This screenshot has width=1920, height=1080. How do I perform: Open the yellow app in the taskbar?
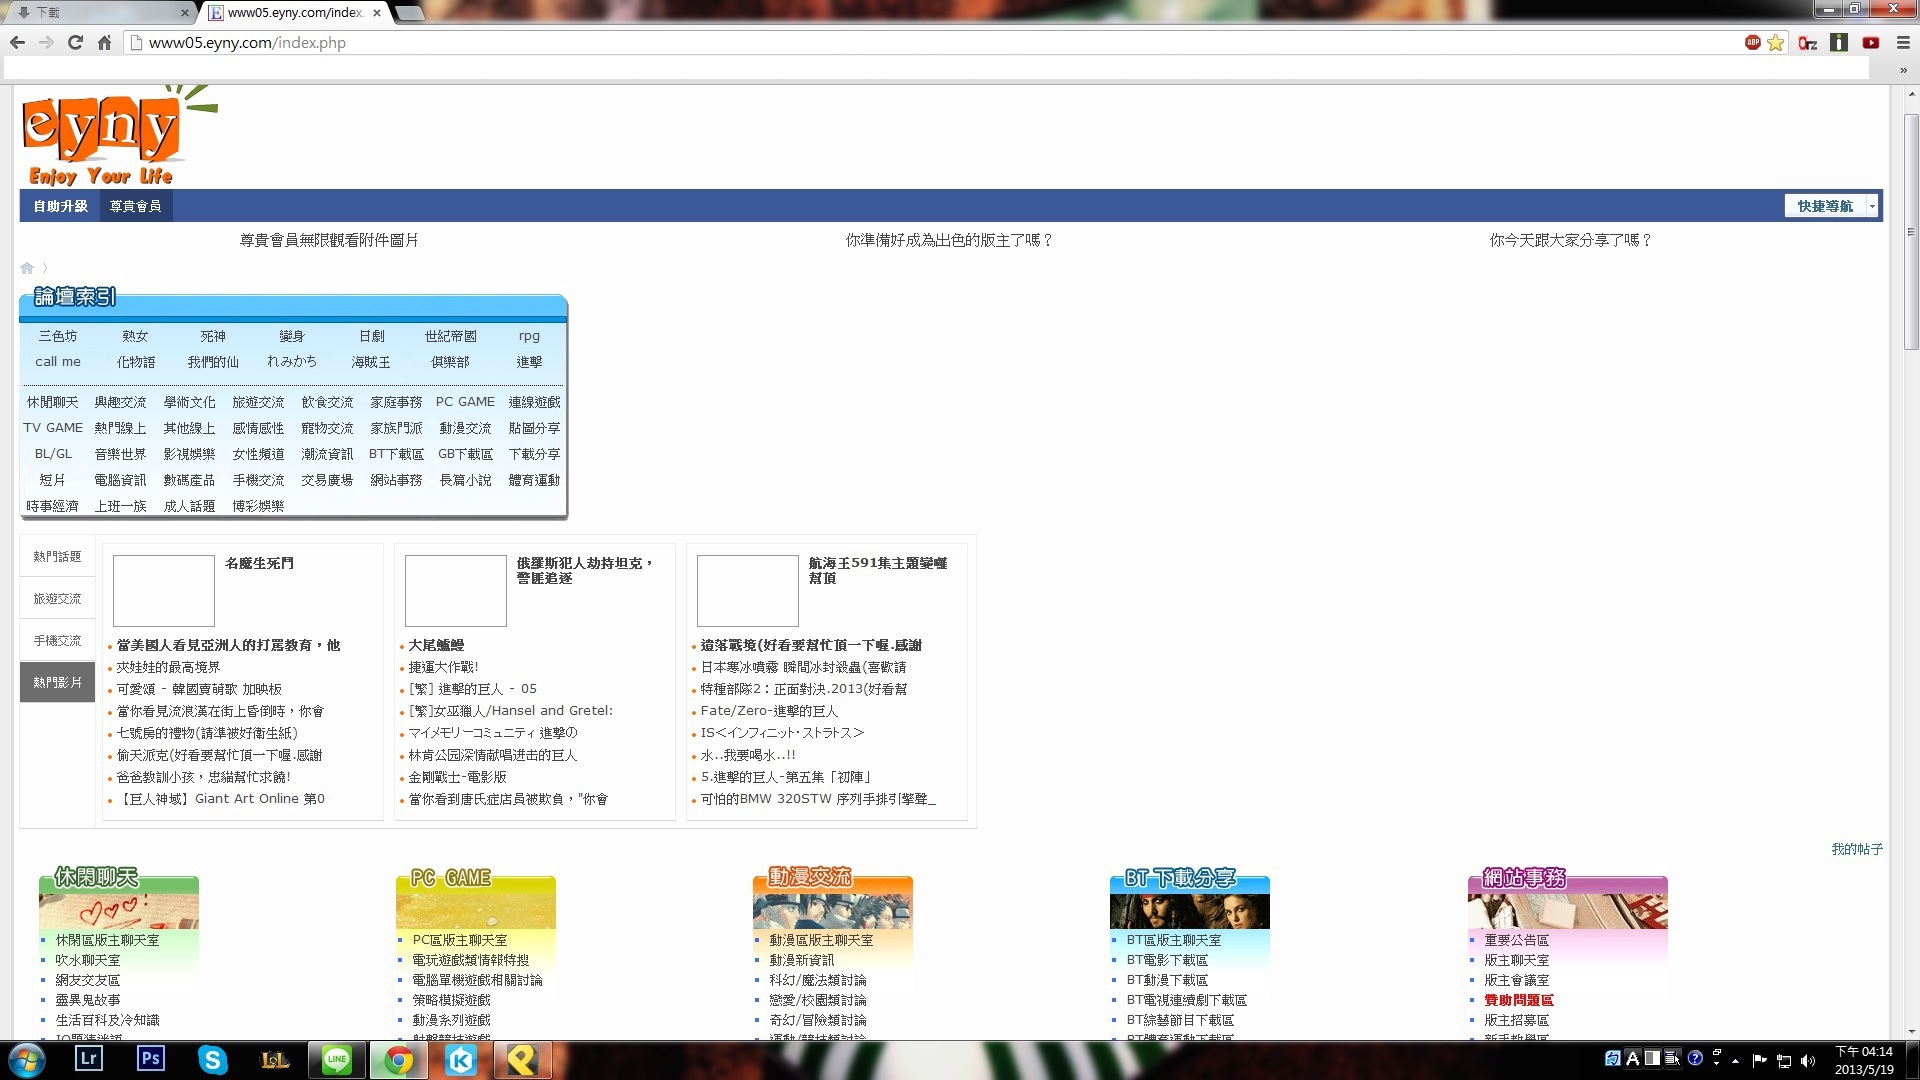click(523, 1059)
